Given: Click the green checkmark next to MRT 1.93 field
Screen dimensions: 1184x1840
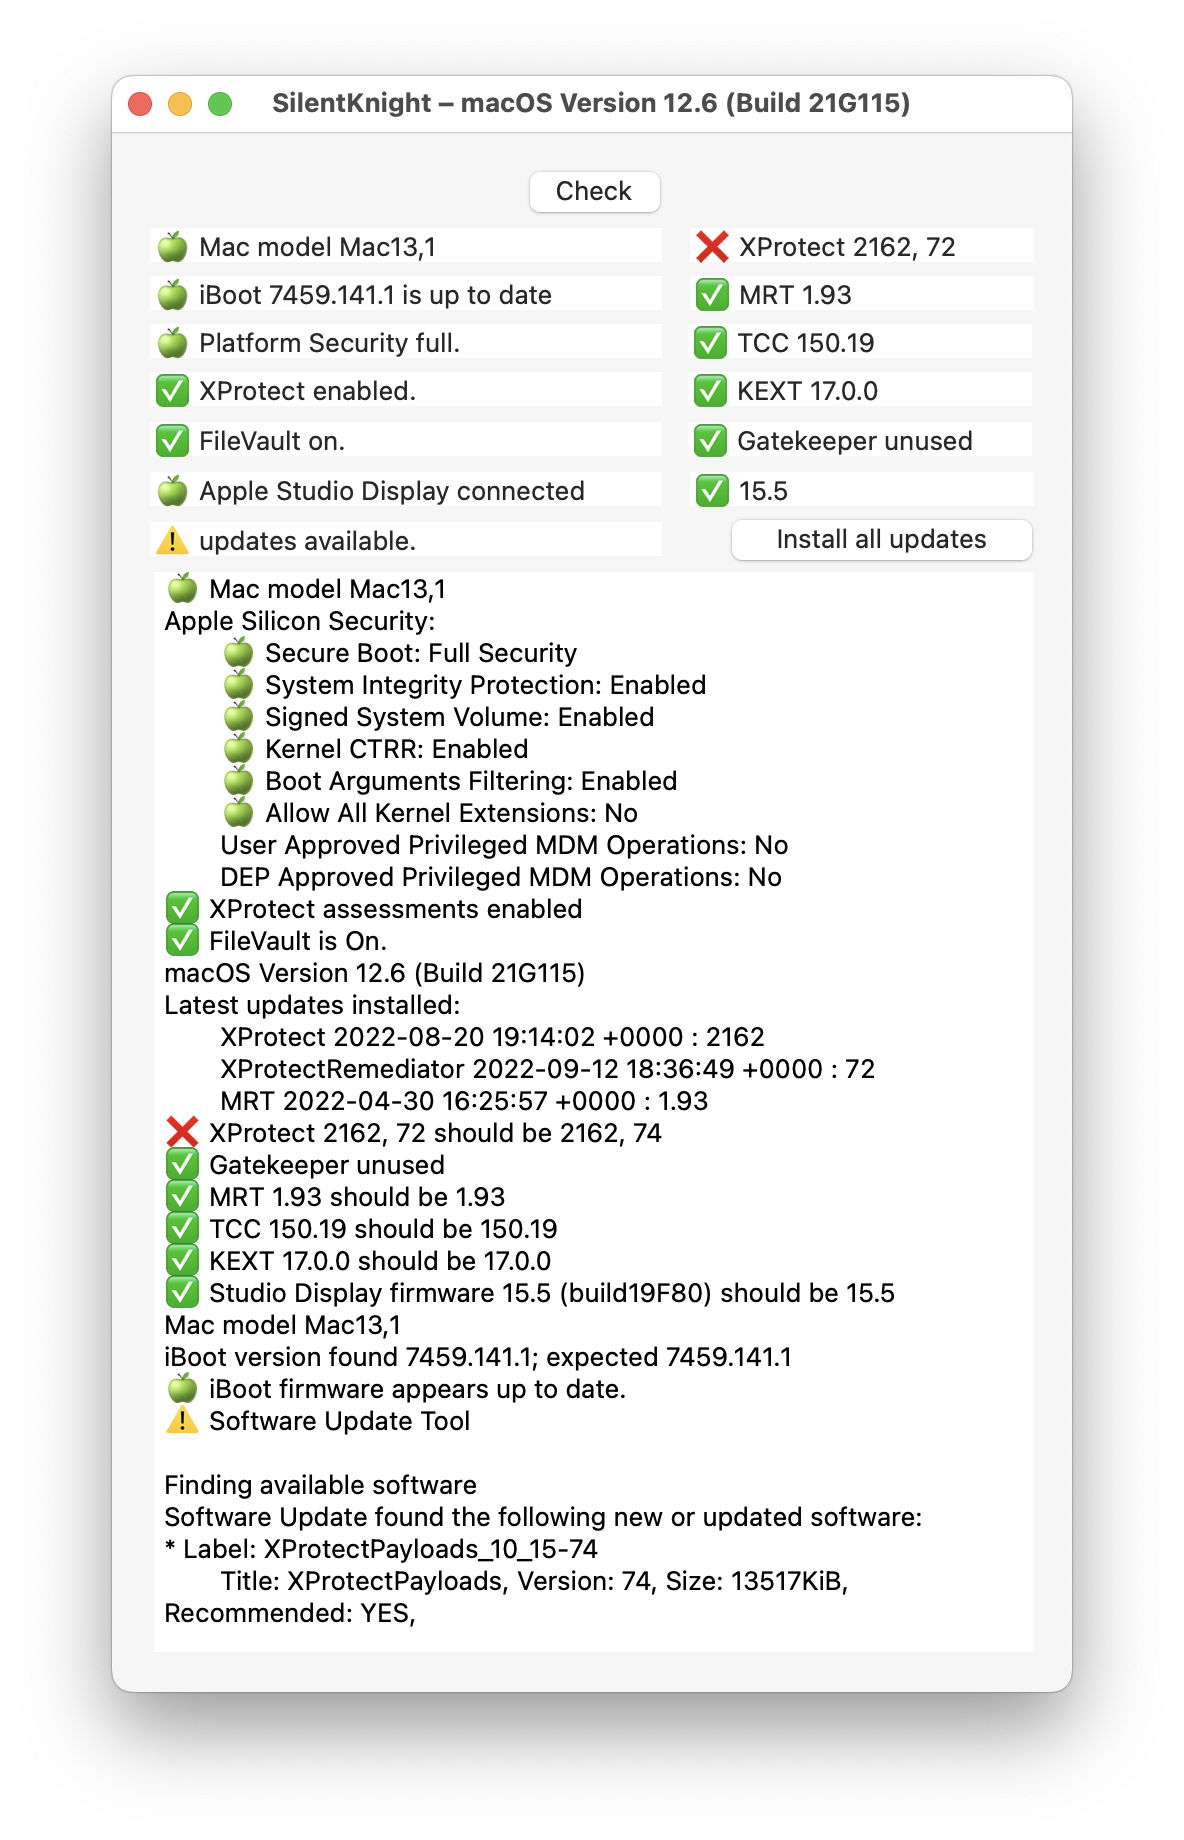Looking at the screenshot, I should [x=711, y=295].
